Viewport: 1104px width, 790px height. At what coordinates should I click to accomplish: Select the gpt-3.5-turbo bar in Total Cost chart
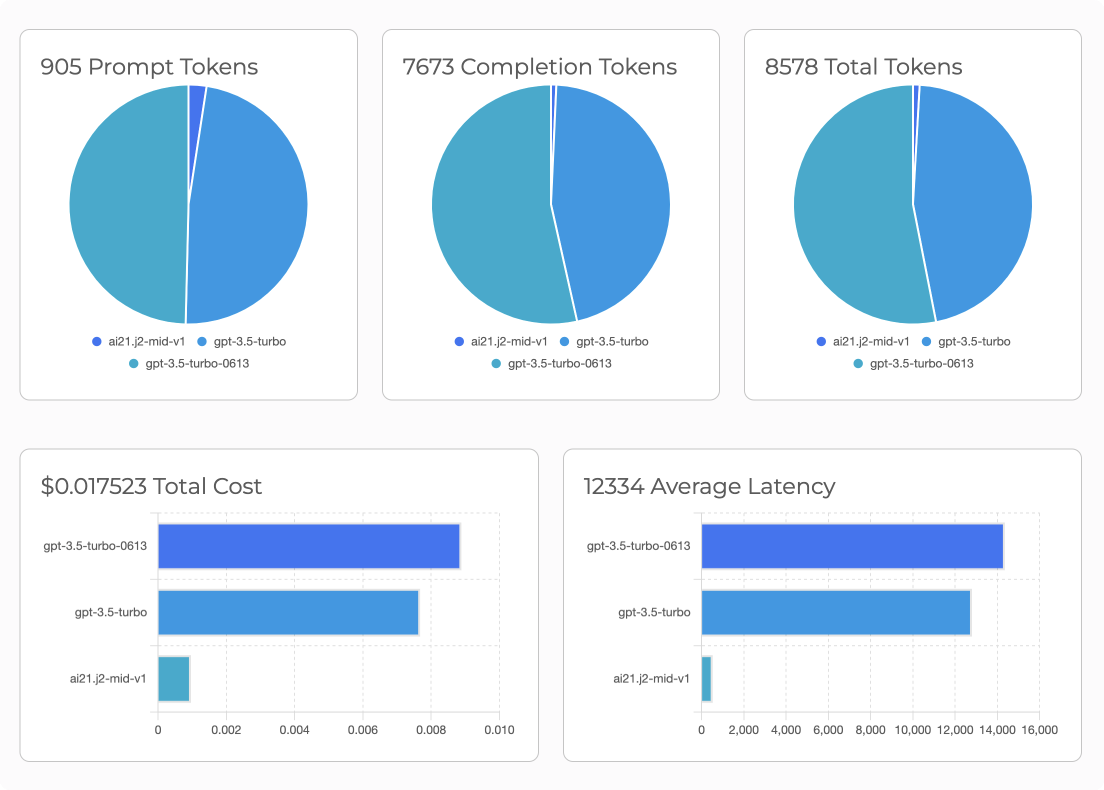(x=288, y=612)
